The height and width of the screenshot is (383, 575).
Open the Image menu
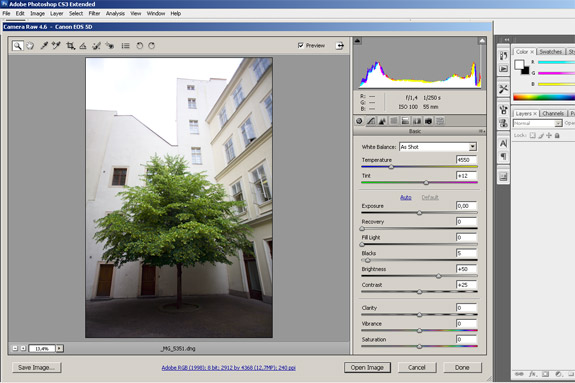click(x=37, y=14)
